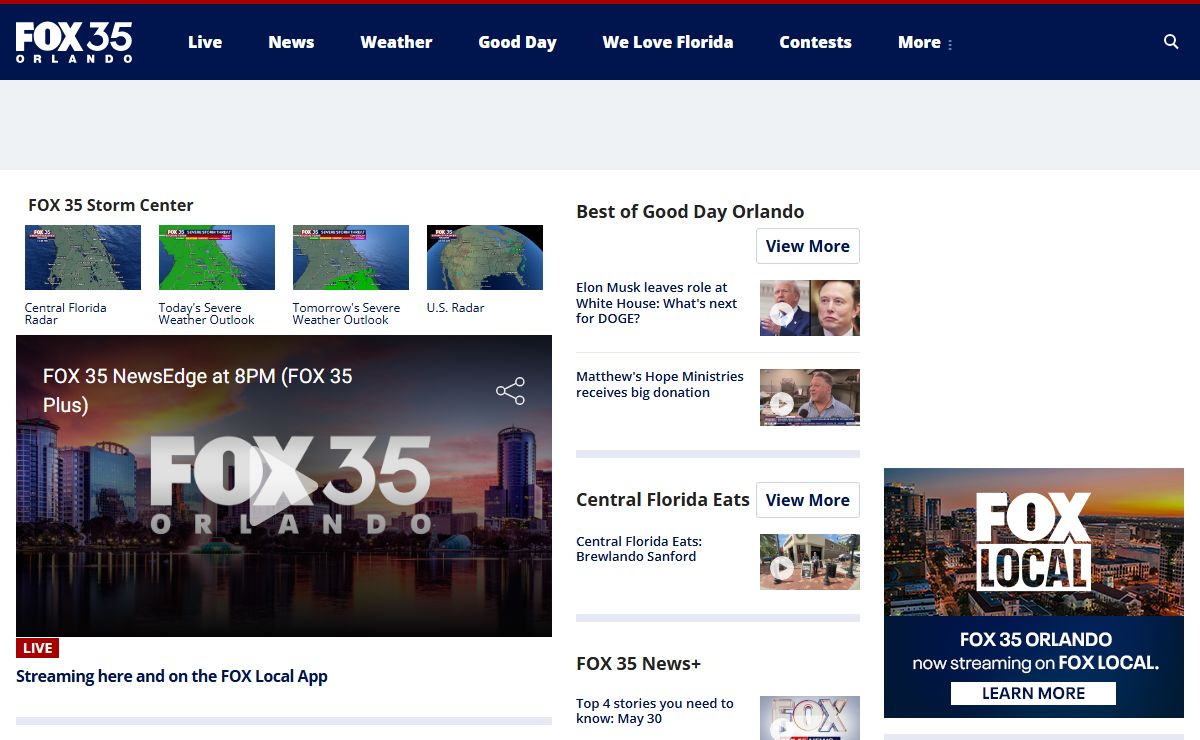Viewport: 1200px width, 740px height.
Task: Open the We Love Florida menu item
Action: tap(668, 42)
